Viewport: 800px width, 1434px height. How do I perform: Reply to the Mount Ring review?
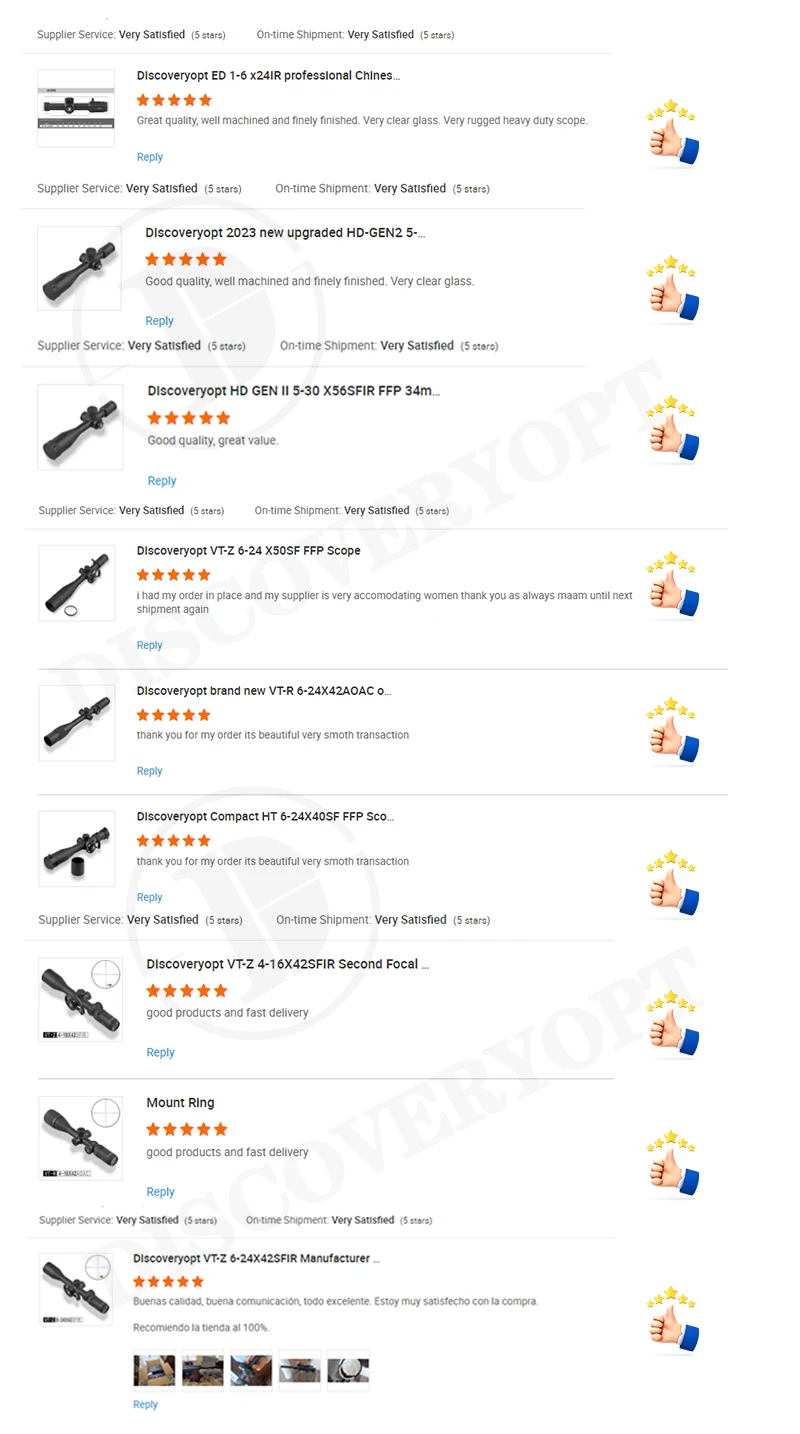161,1192
